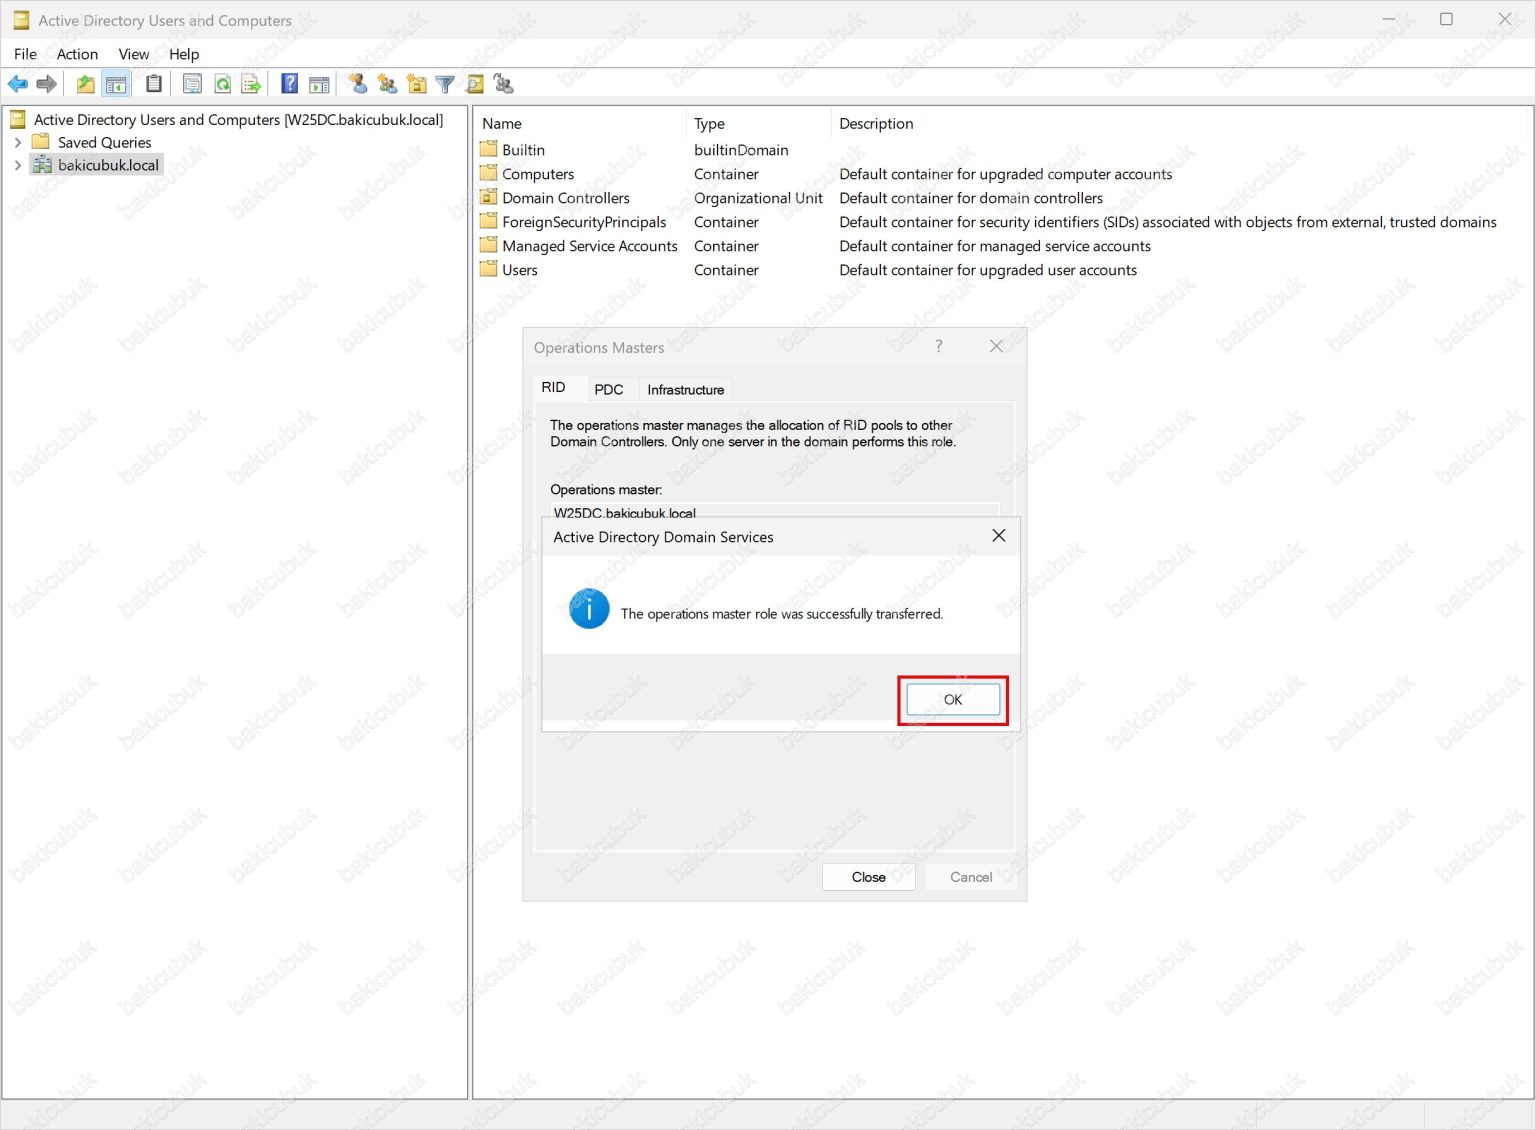Expand the bakicubuk.local domain node
The height and width of the screenshot is (1130, 1536).
pos(17,165)
